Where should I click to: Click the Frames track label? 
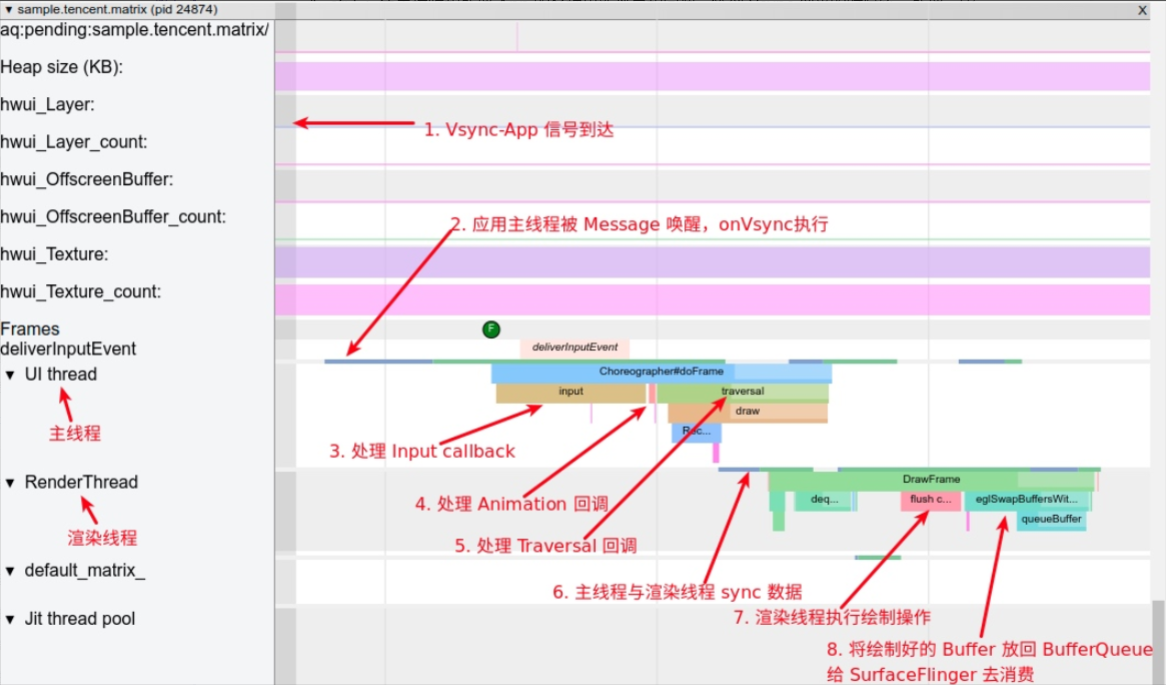pos(30,328)
